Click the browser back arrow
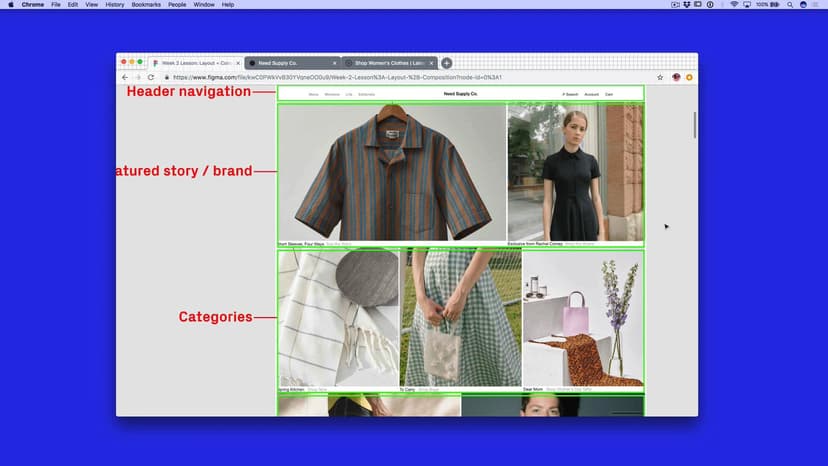The width and height of the screenshot is (828, 466). point(125,77)
